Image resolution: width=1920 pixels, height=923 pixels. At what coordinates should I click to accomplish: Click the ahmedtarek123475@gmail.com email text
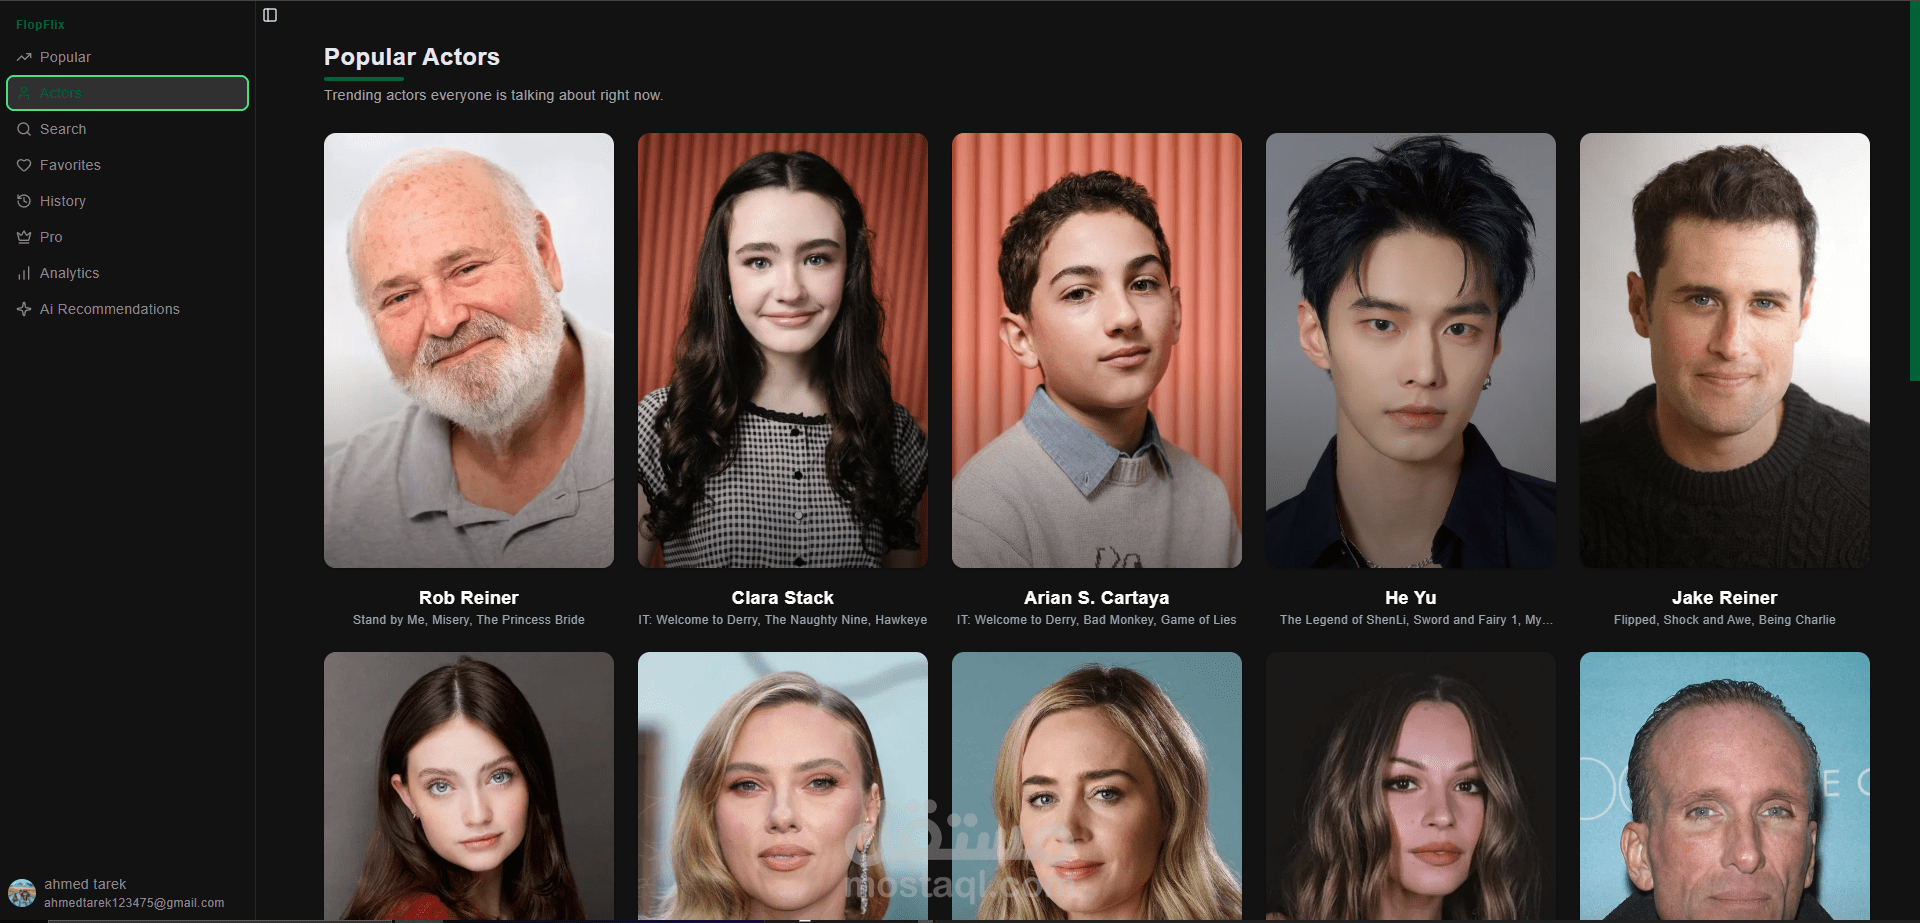134,903
